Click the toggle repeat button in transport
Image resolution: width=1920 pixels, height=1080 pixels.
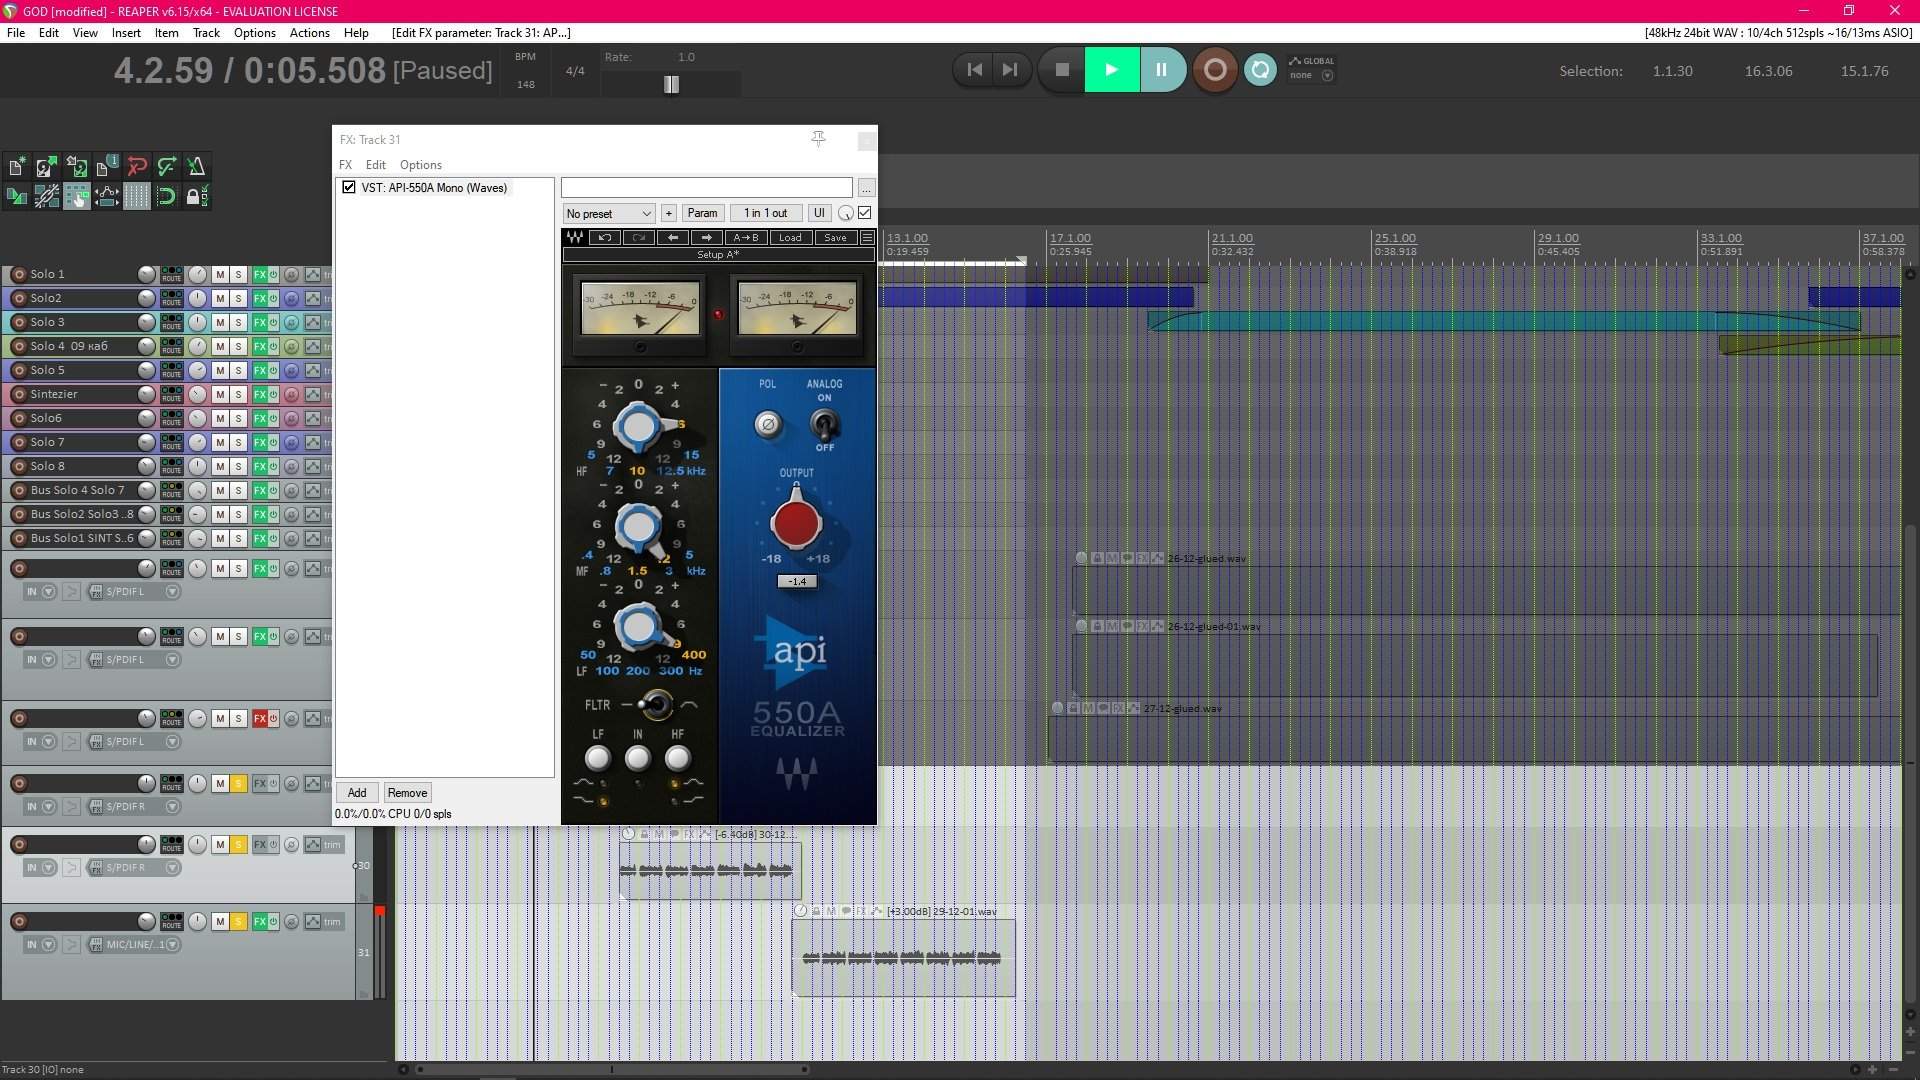click(x=1260, y=70)
